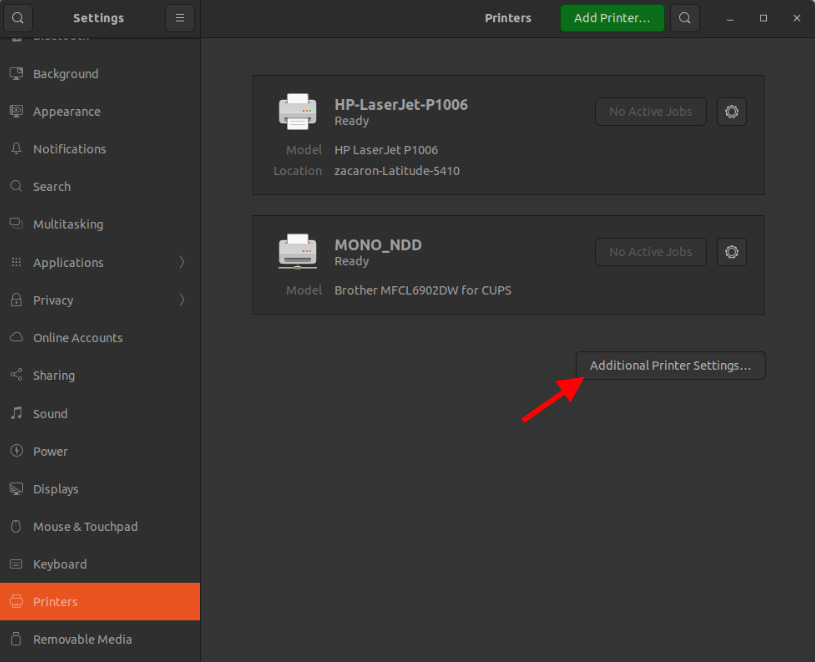815x662 pixels.
Task: Click the MONO_NDD printer icon
Action: (x=297, y=252)
